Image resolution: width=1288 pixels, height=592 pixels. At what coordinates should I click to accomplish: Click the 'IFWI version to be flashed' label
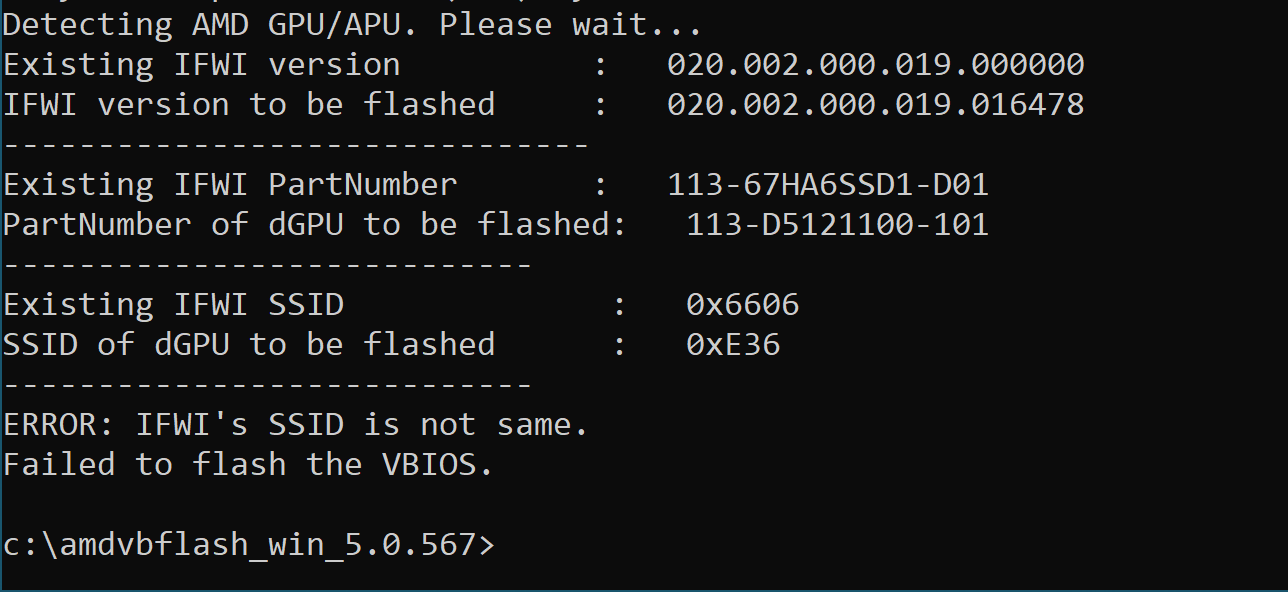248,105
